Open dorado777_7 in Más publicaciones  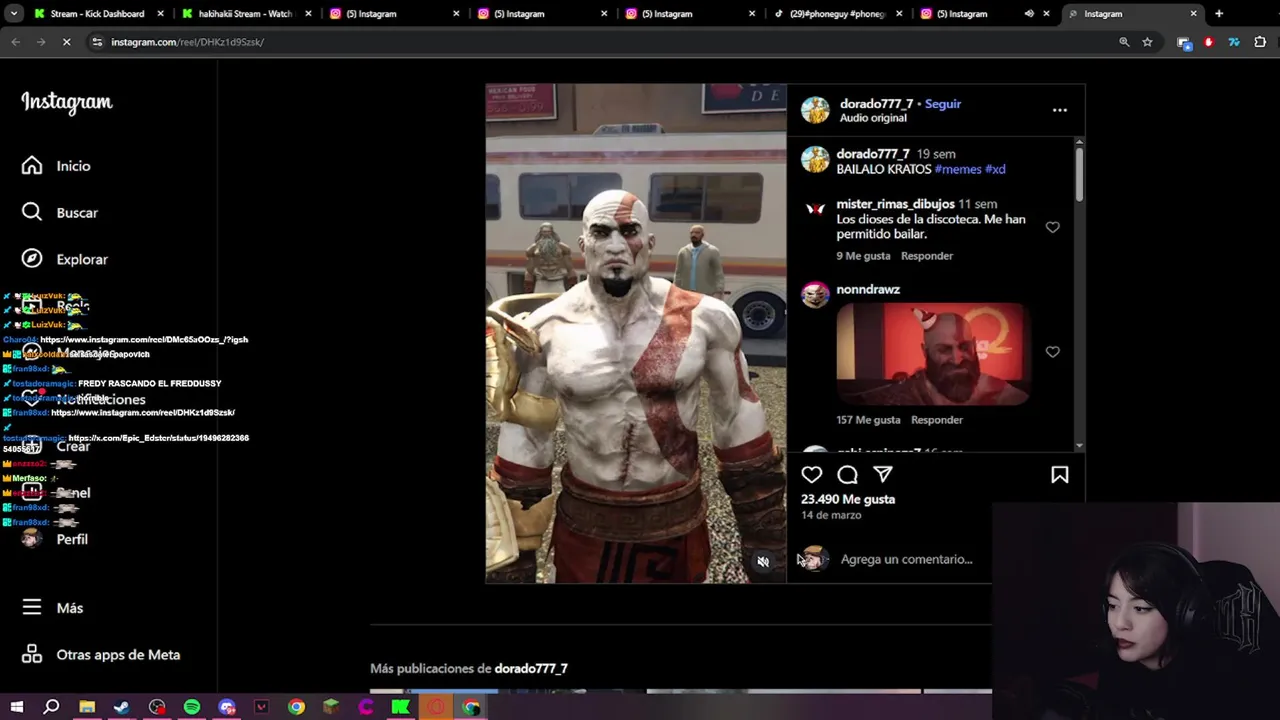pos(531,669)
